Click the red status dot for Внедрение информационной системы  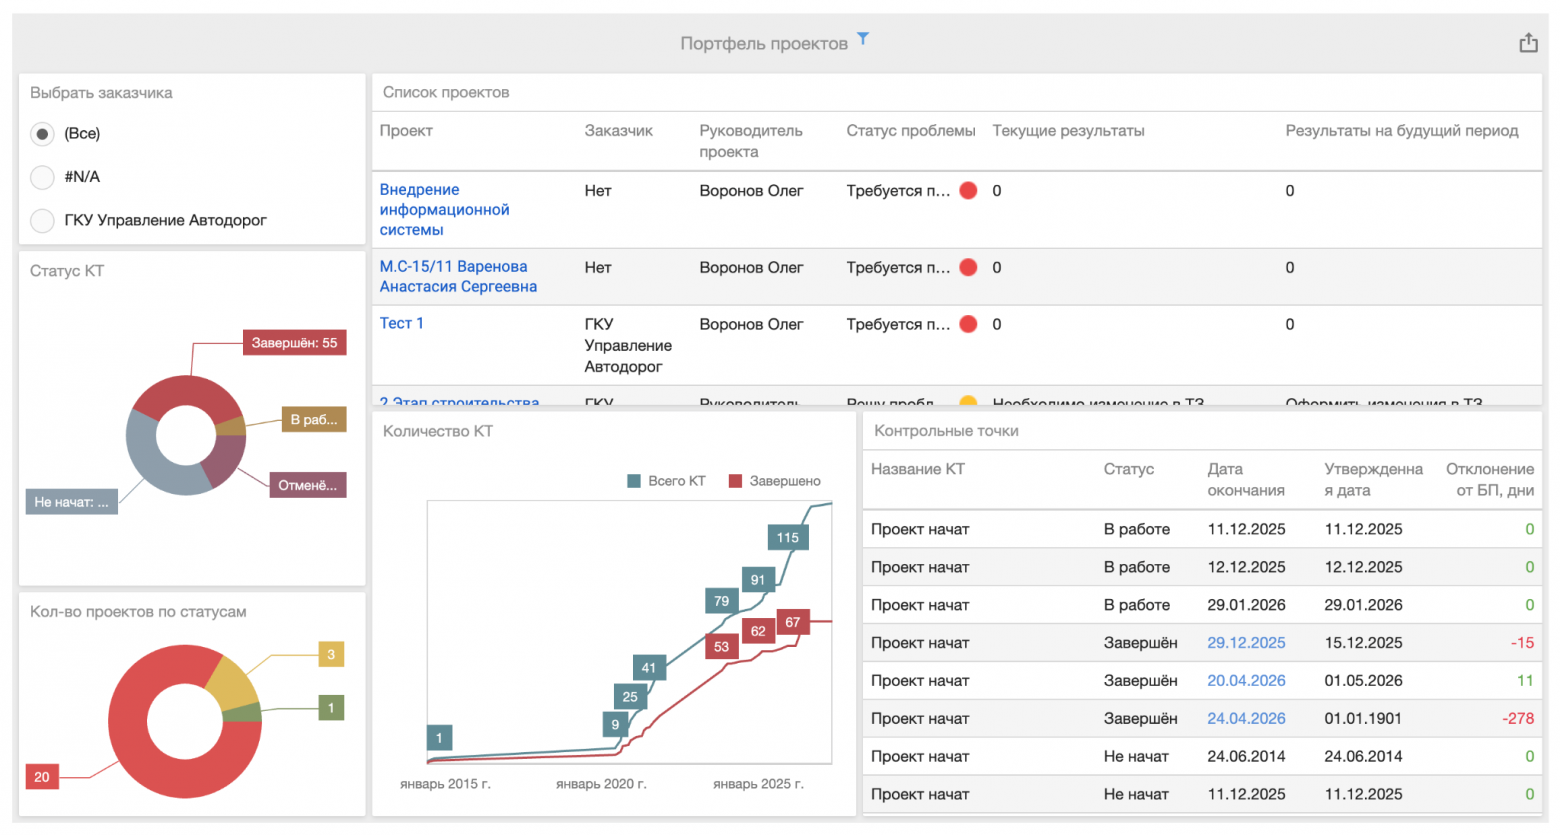[968, 190]
